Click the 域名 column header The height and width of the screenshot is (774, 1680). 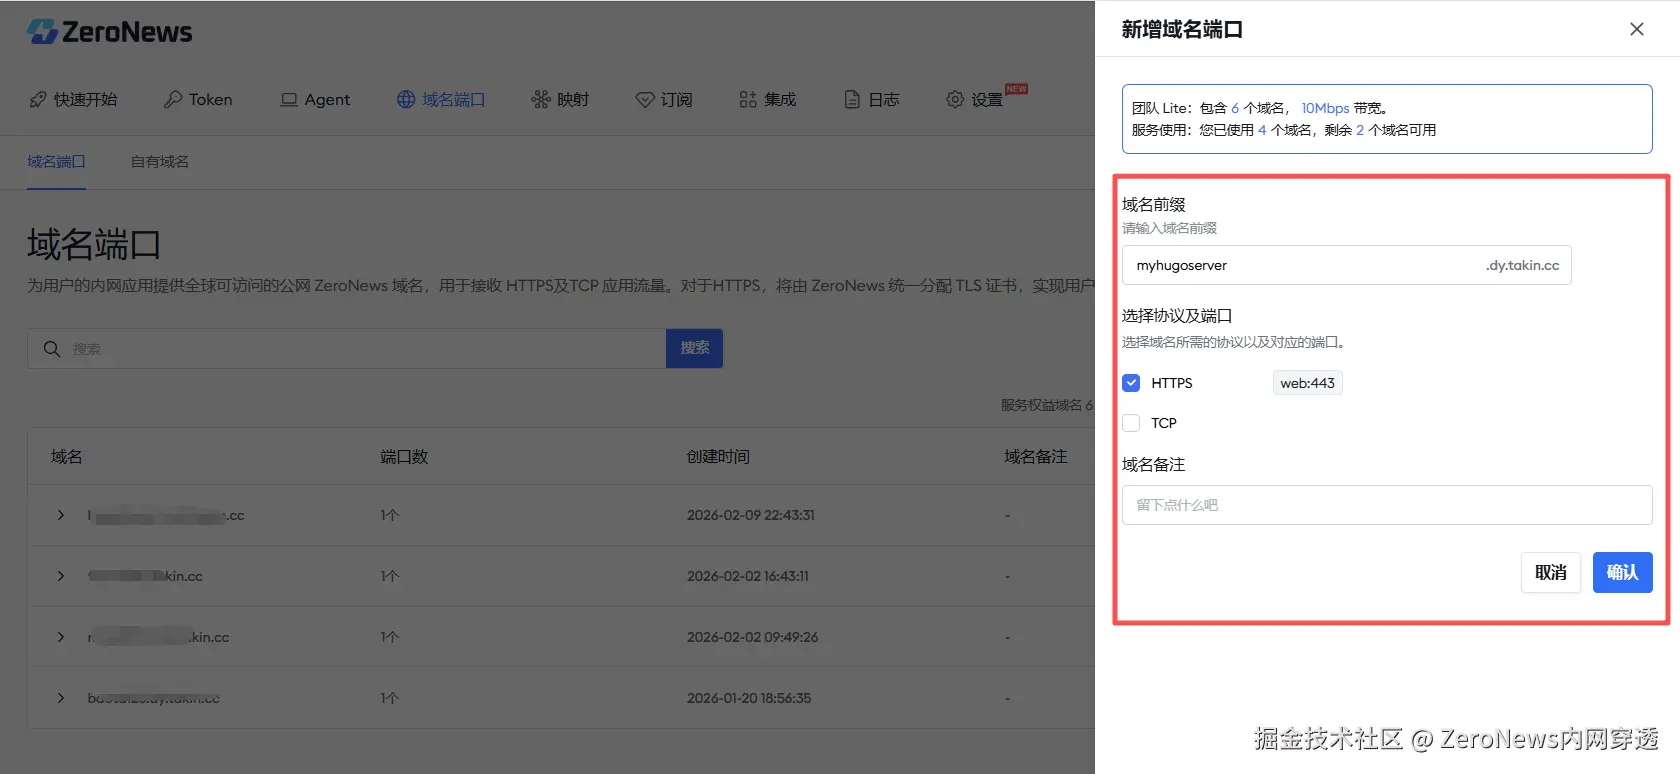(x=67, y=457)
